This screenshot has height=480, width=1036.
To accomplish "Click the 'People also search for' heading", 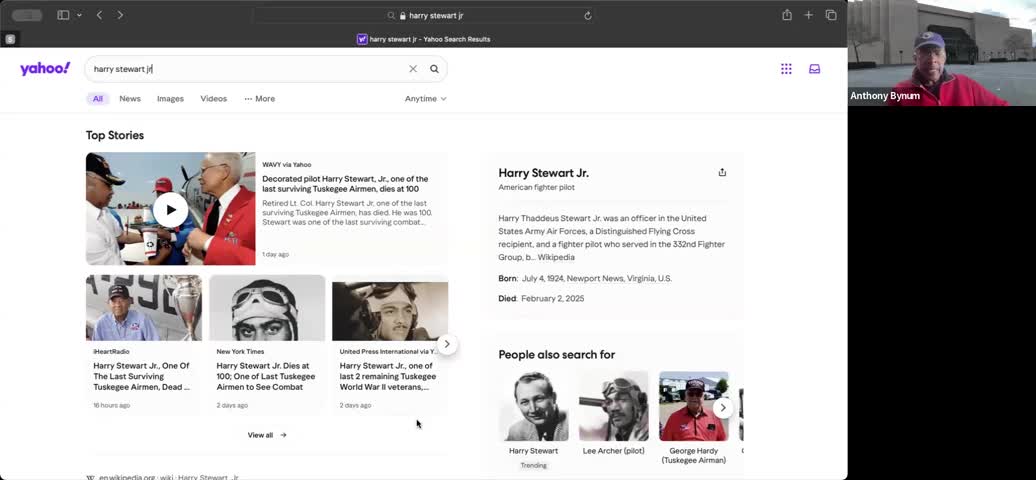I will click(x=556, y=354).
